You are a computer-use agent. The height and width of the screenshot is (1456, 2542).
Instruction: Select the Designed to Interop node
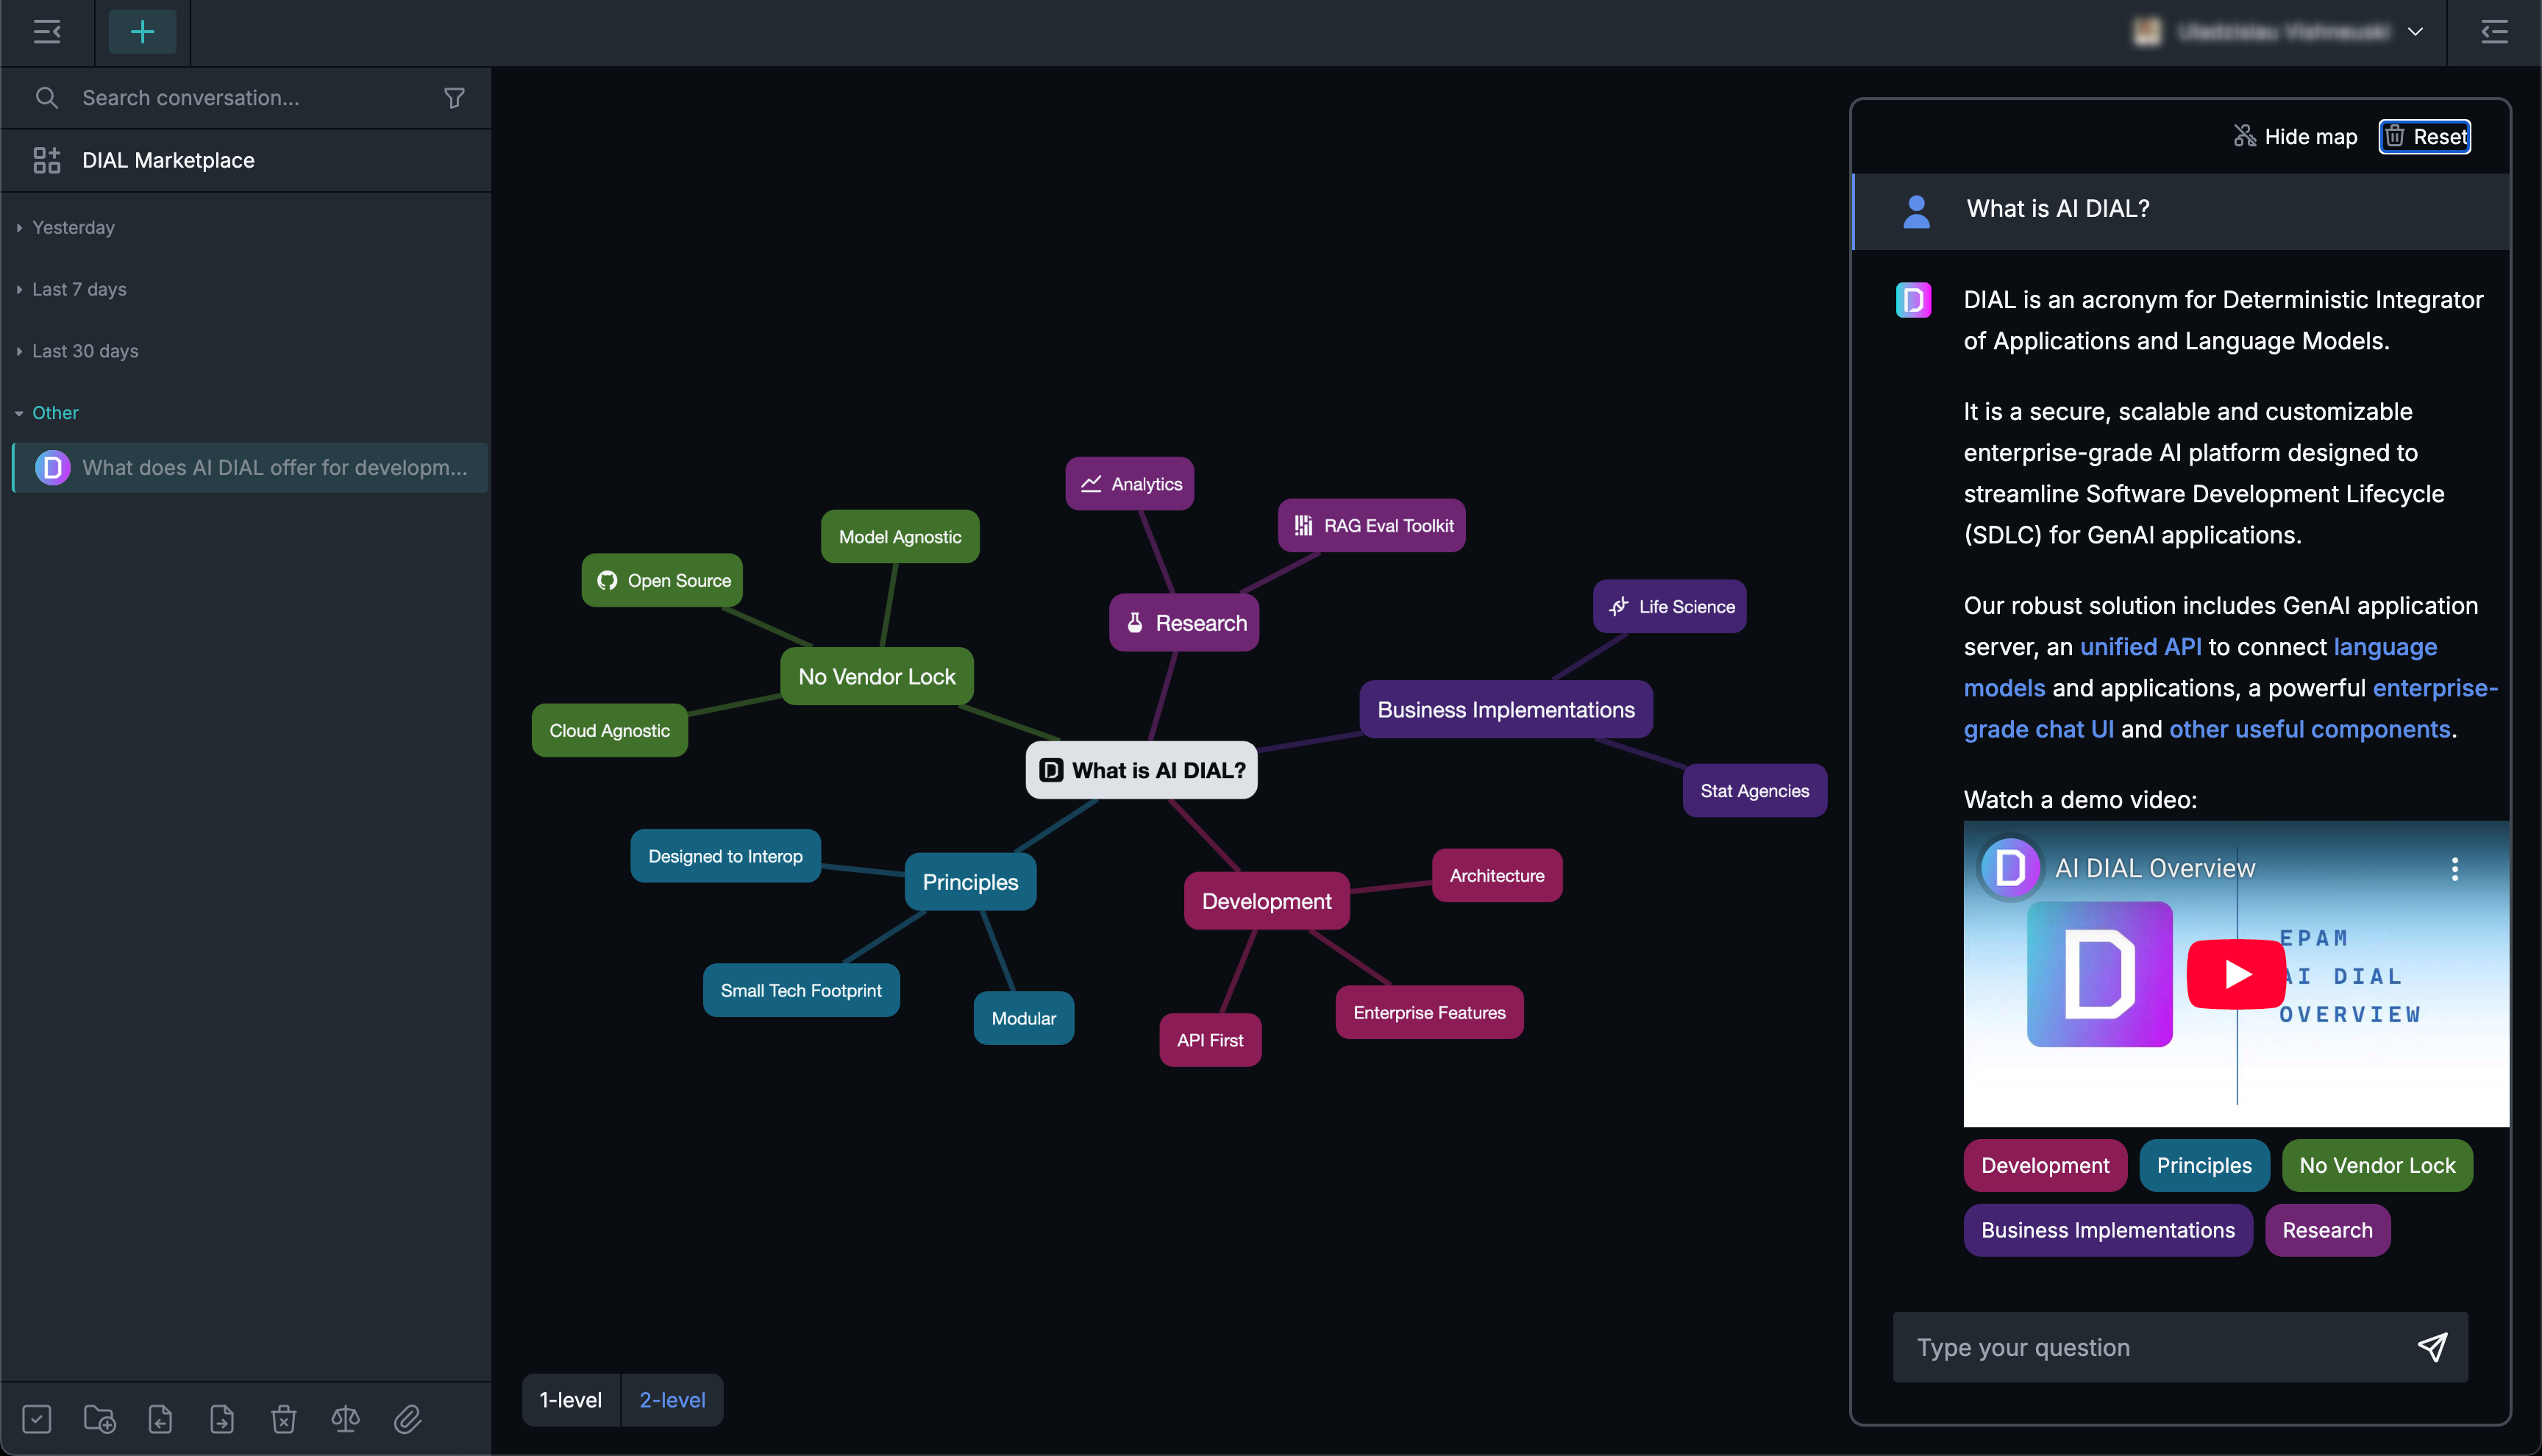tap(725, 856)
